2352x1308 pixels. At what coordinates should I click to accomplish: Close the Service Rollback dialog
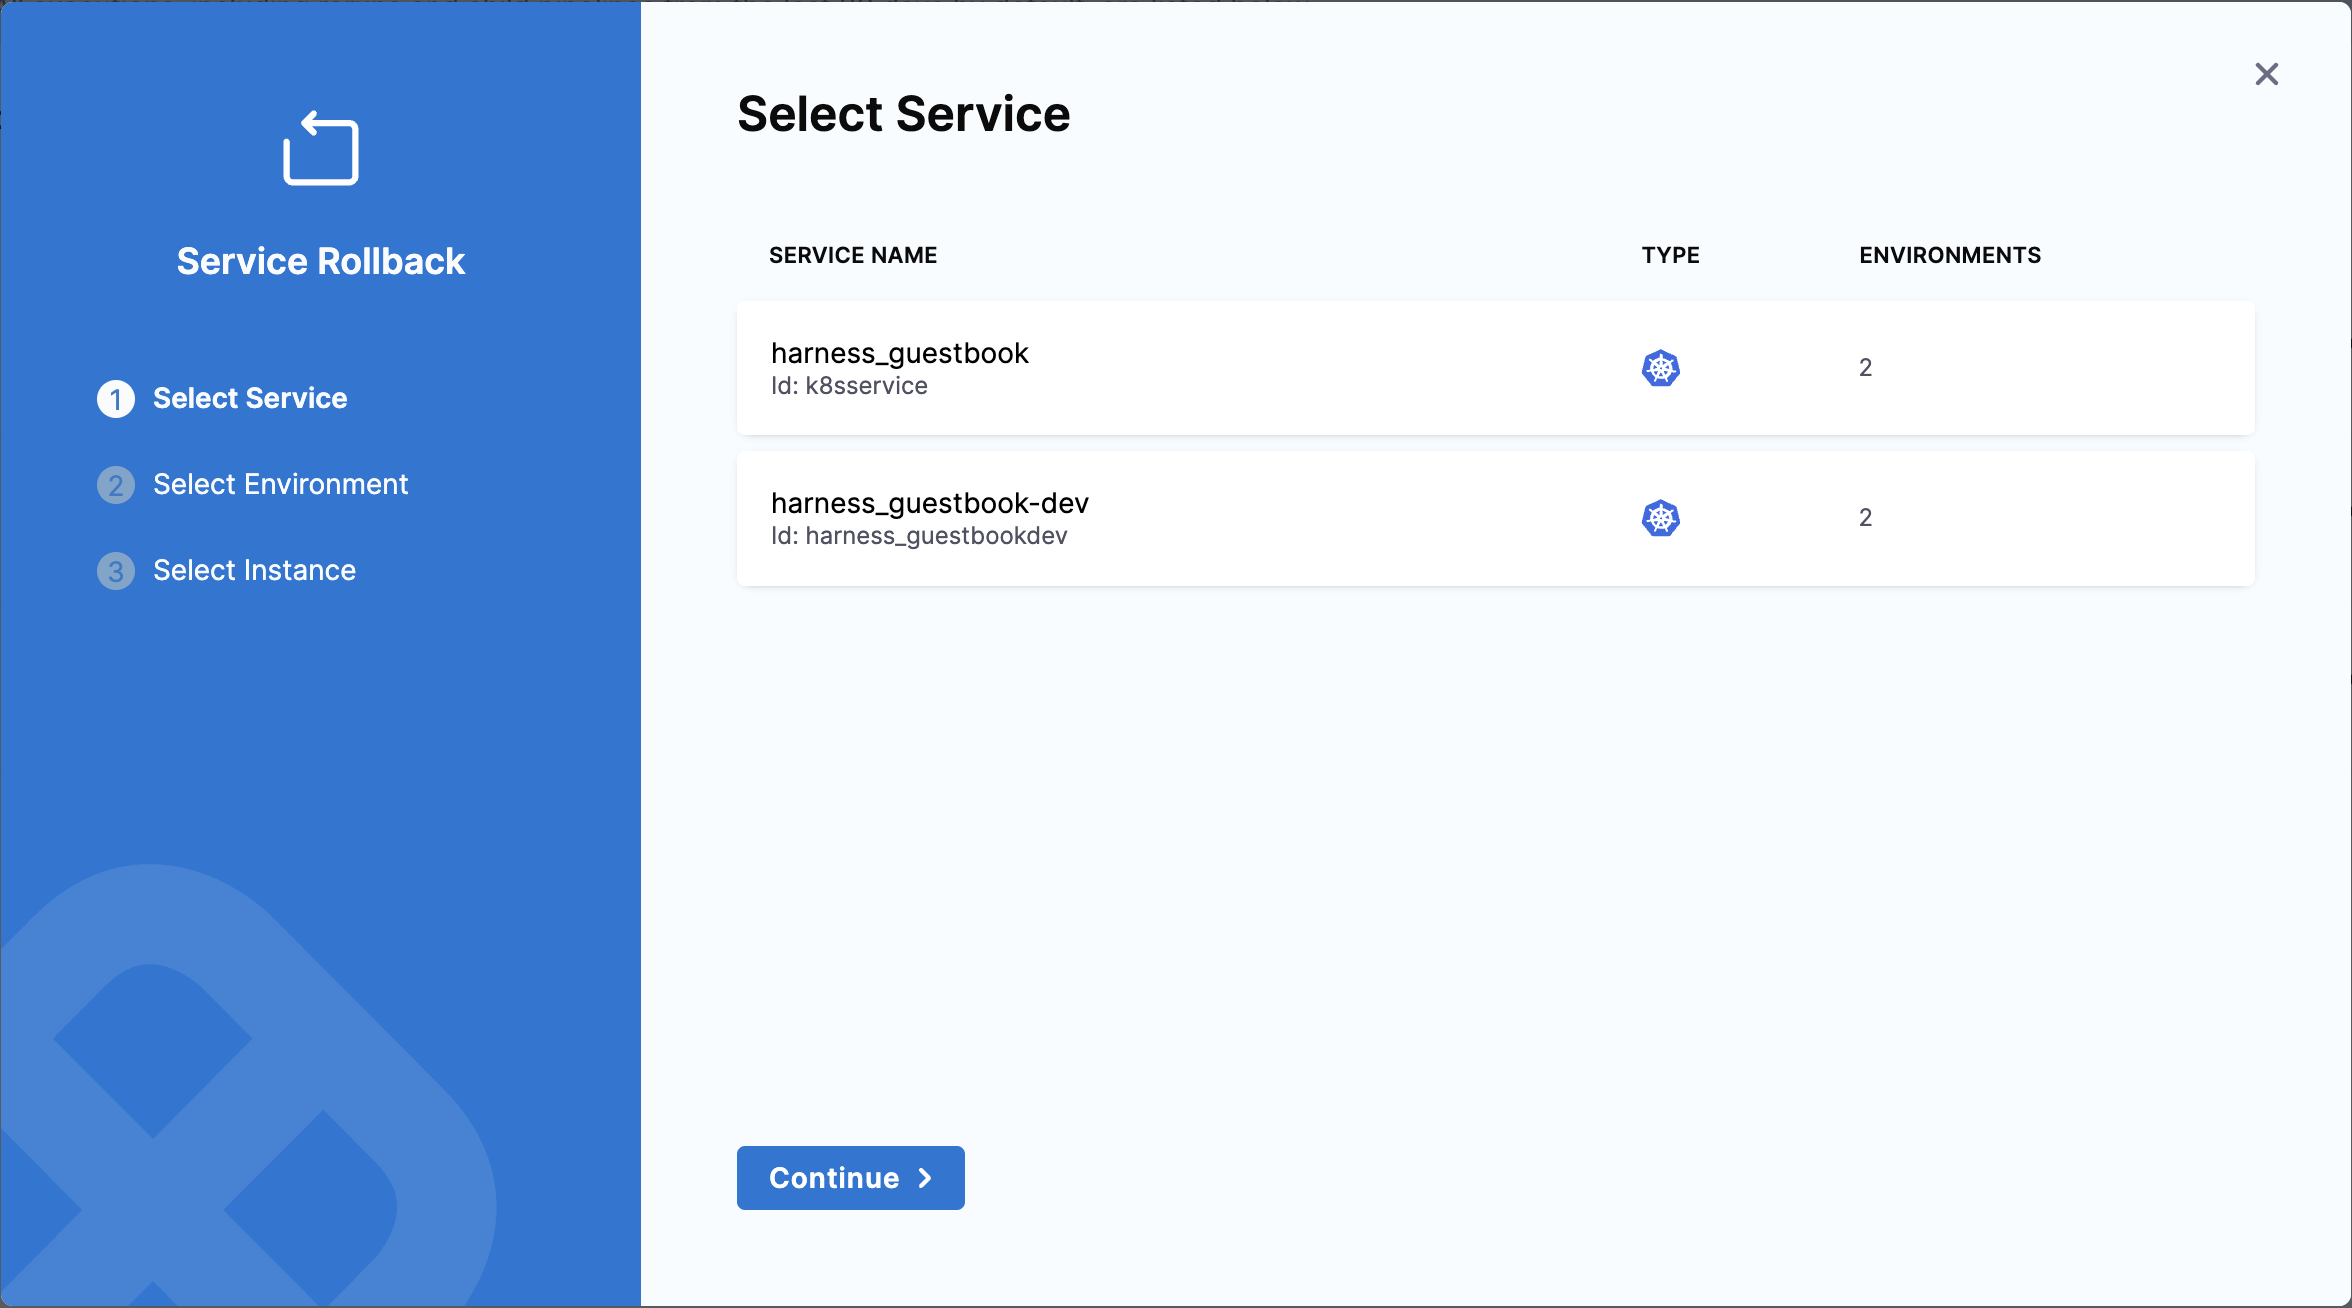pyautogui.click(x=2266, y=74)
